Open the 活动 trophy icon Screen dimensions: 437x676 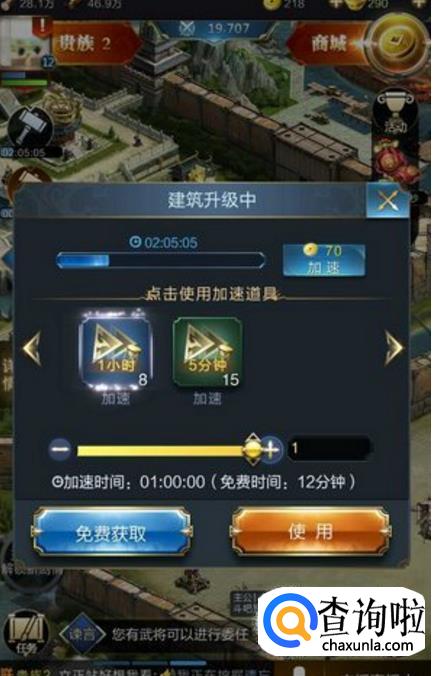pos(395,114)
